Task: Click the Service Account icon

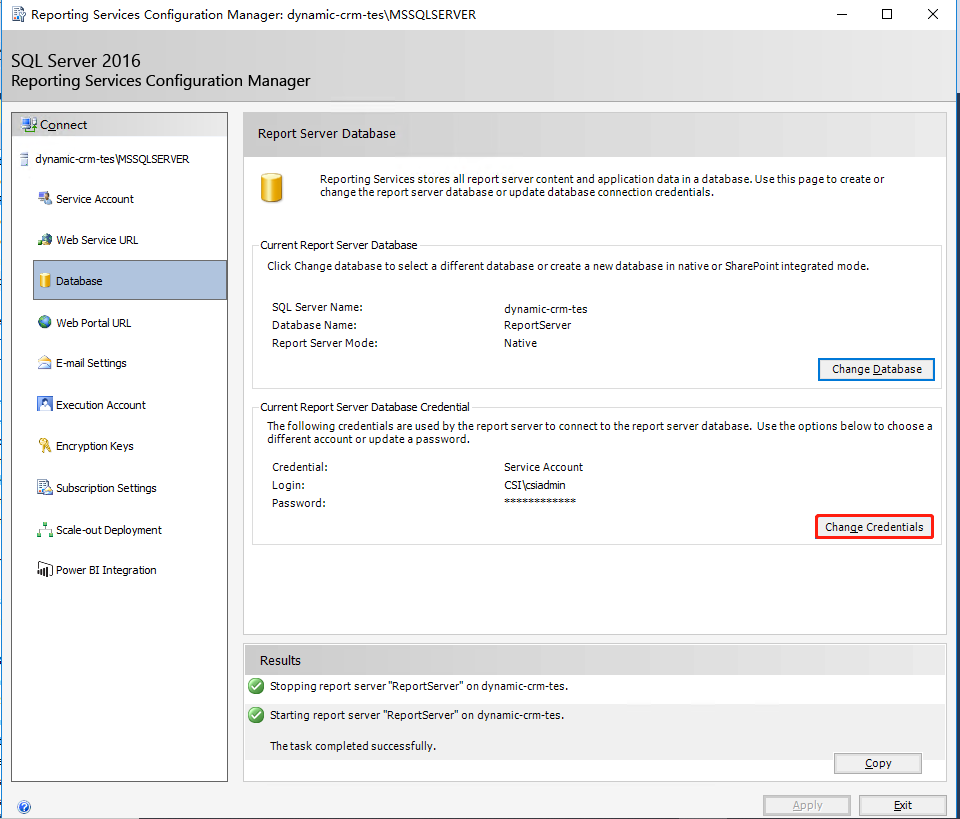Action: (45, 198)
